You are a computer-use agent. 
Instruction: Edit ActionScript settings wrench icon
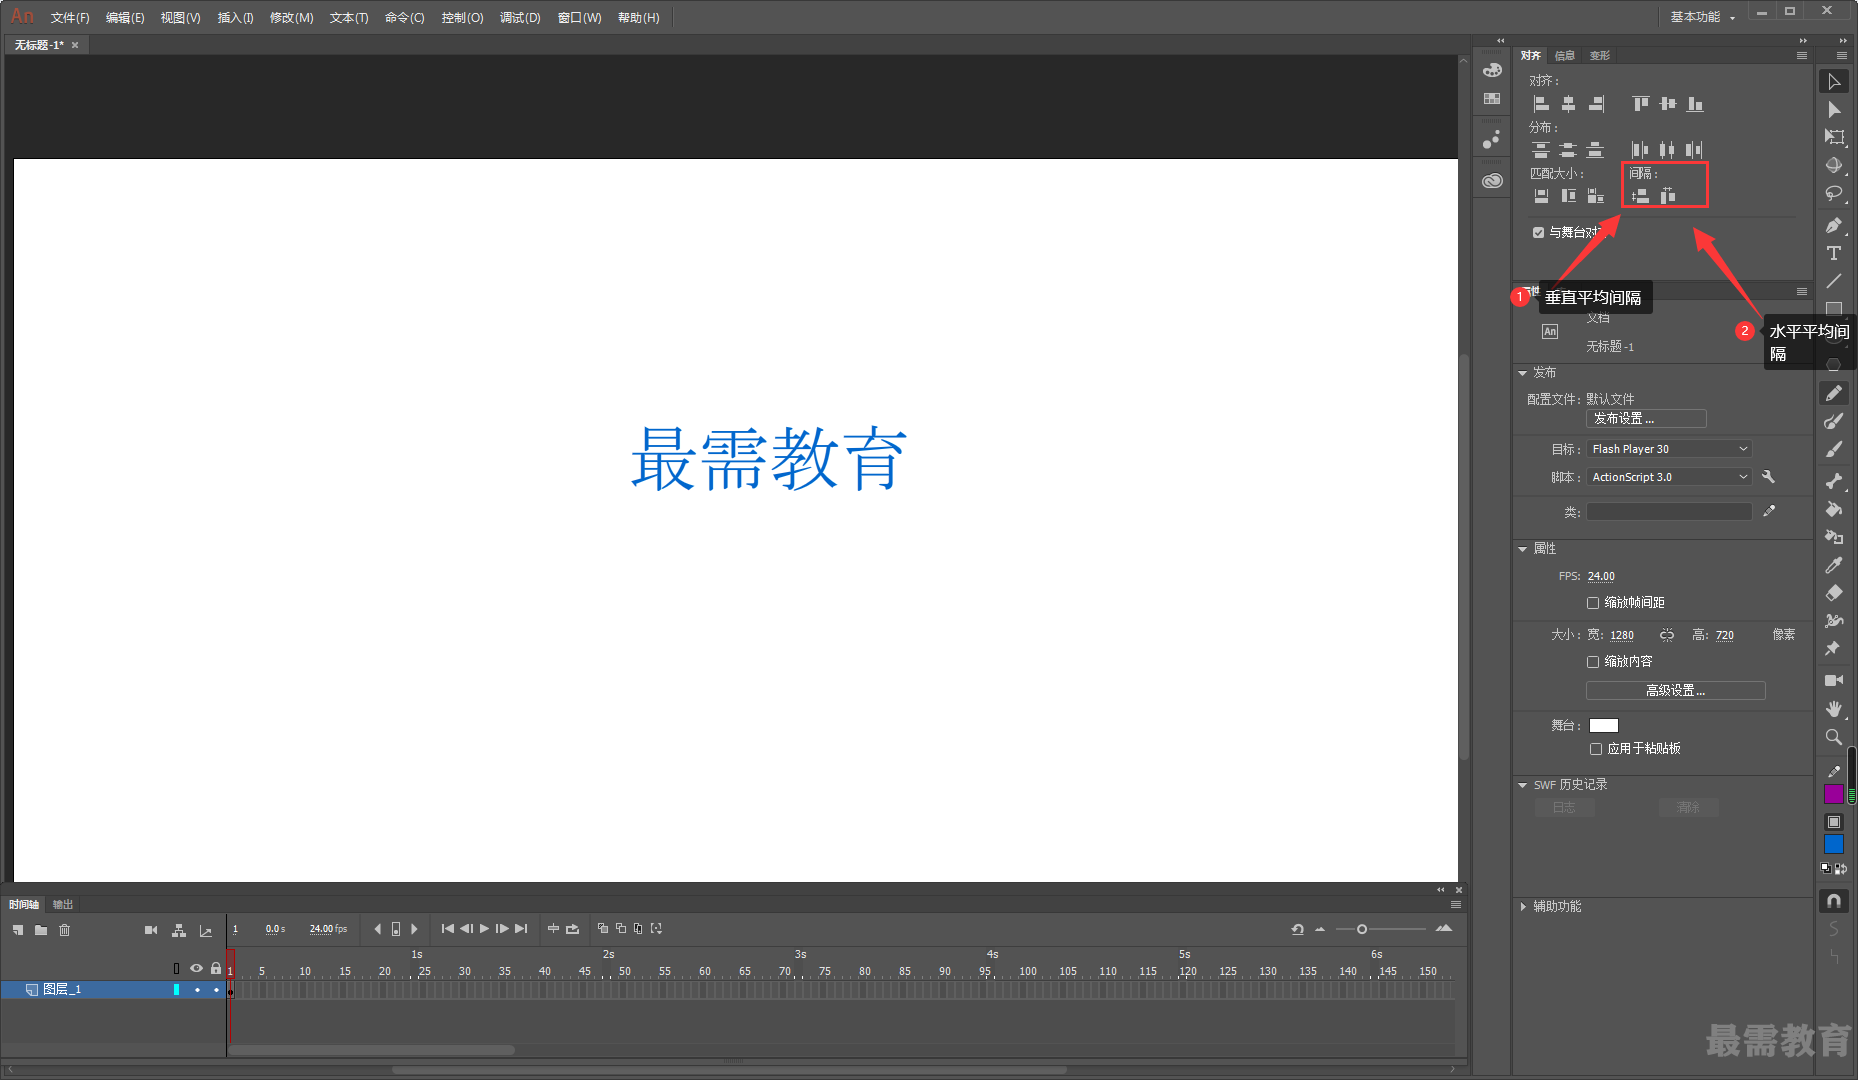point(1768,477)
